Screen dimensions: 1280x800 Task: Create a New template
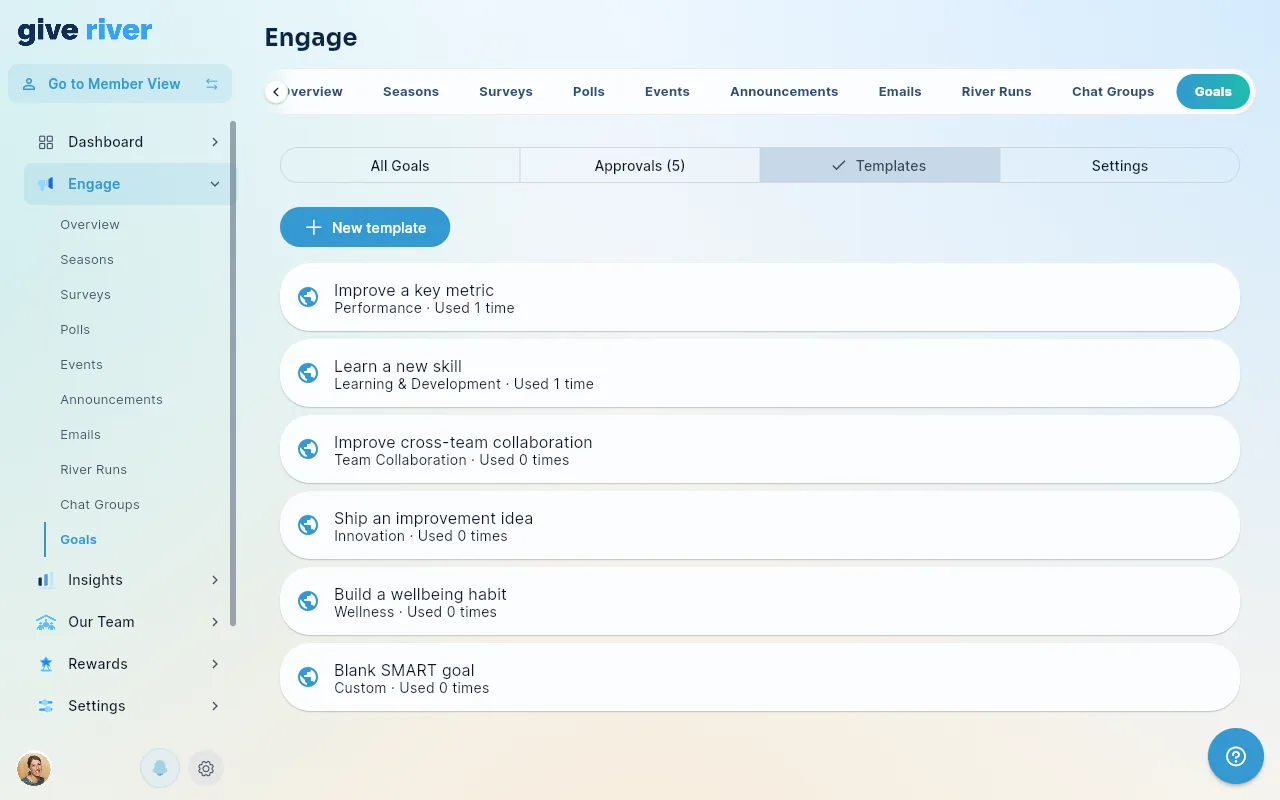coord(365,227)
